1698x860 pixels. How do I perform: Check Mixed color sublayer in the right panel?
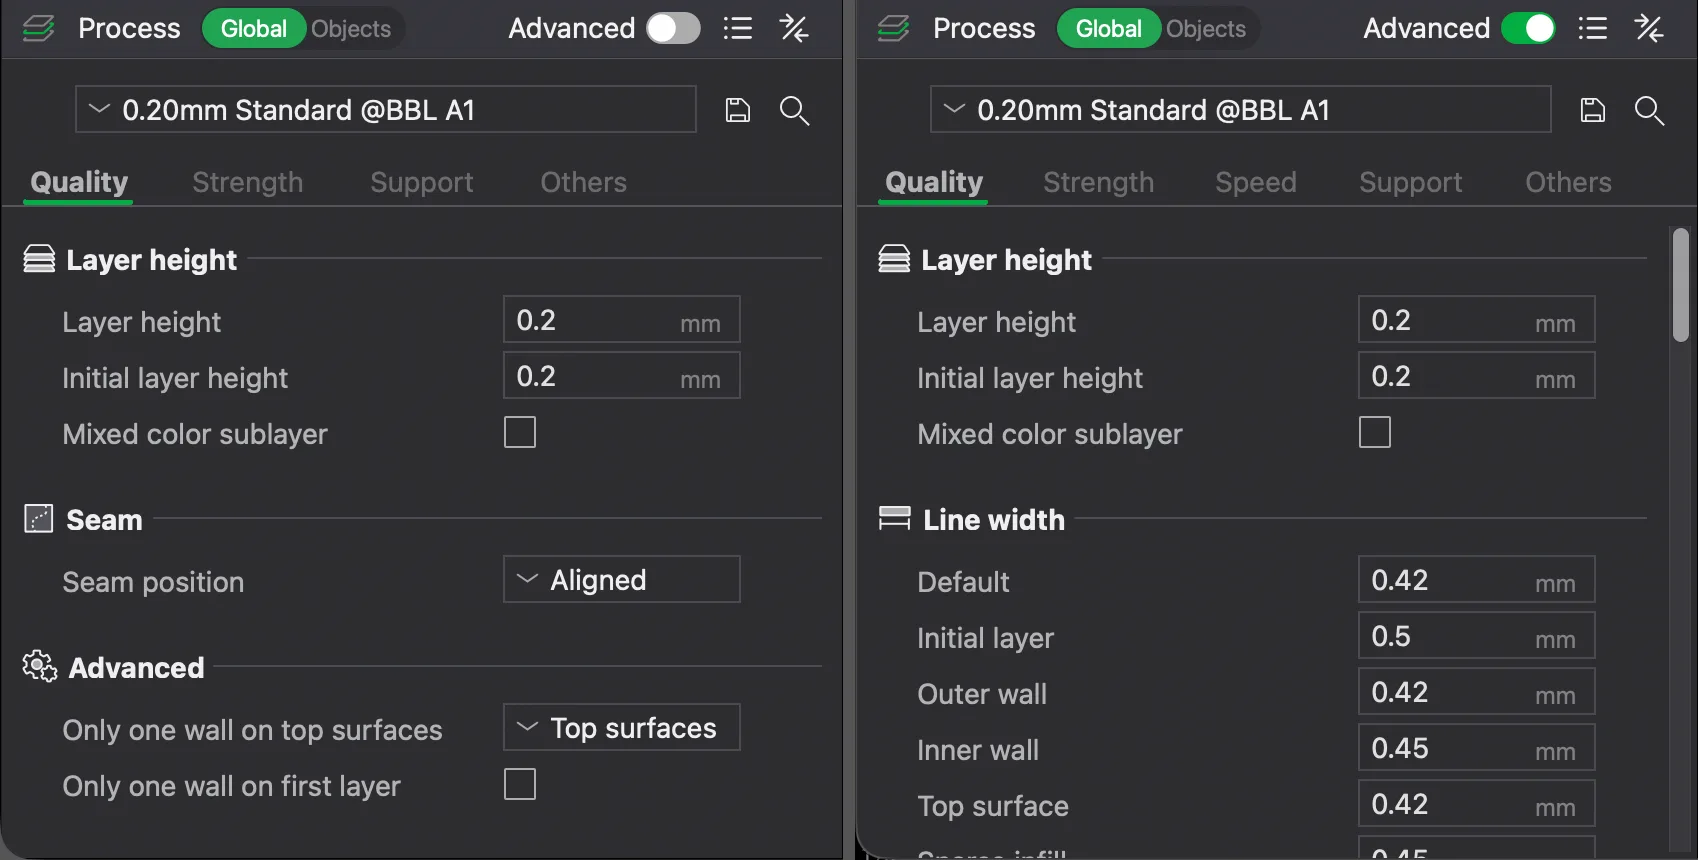point(1375,432)
